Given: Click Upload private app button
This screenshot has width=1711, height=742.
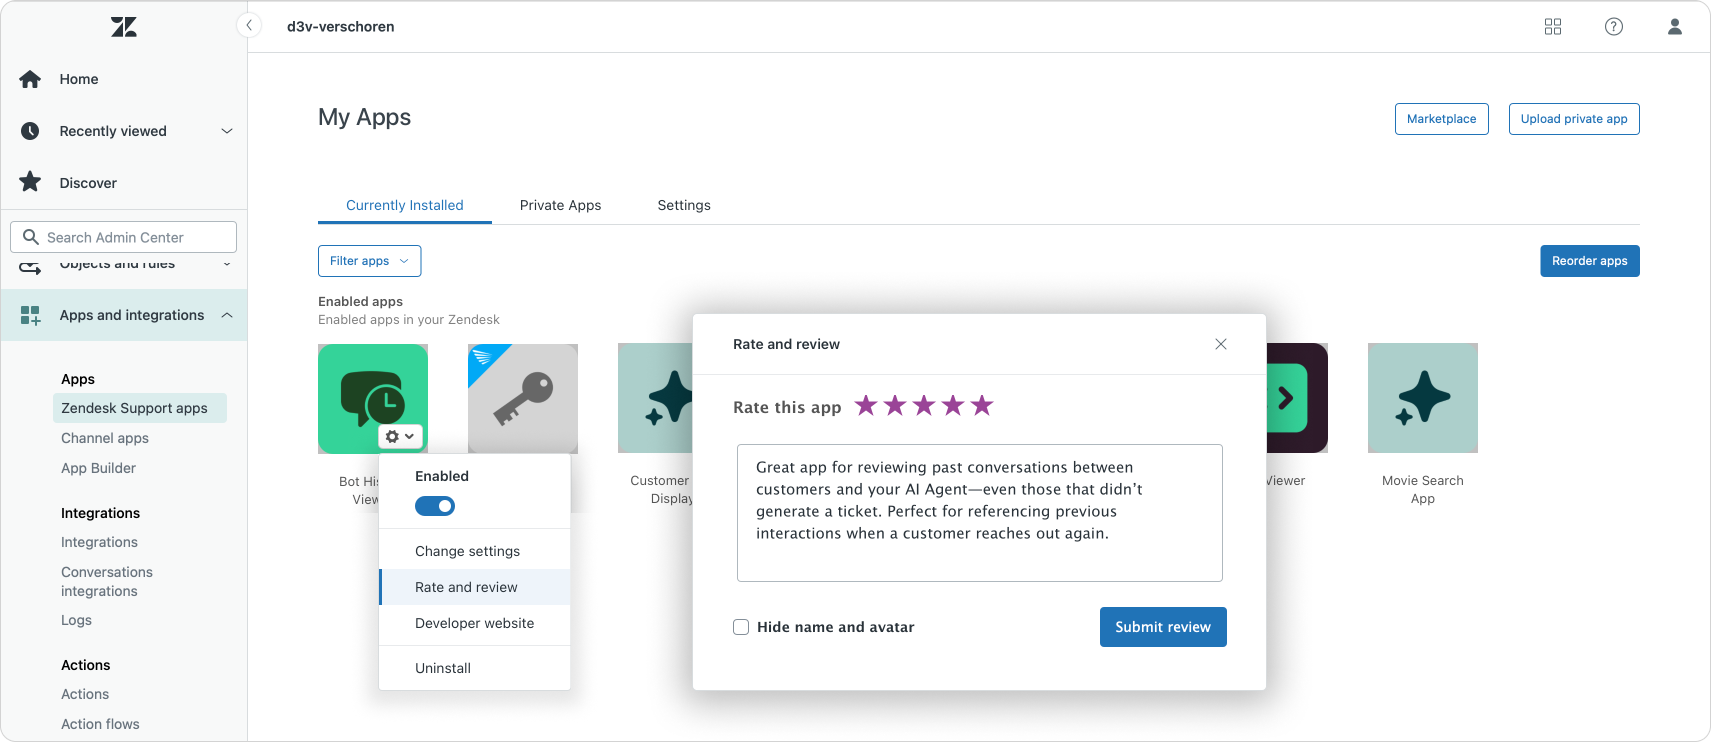Looking at the screenshot, I should click(x=1574, y=119).
